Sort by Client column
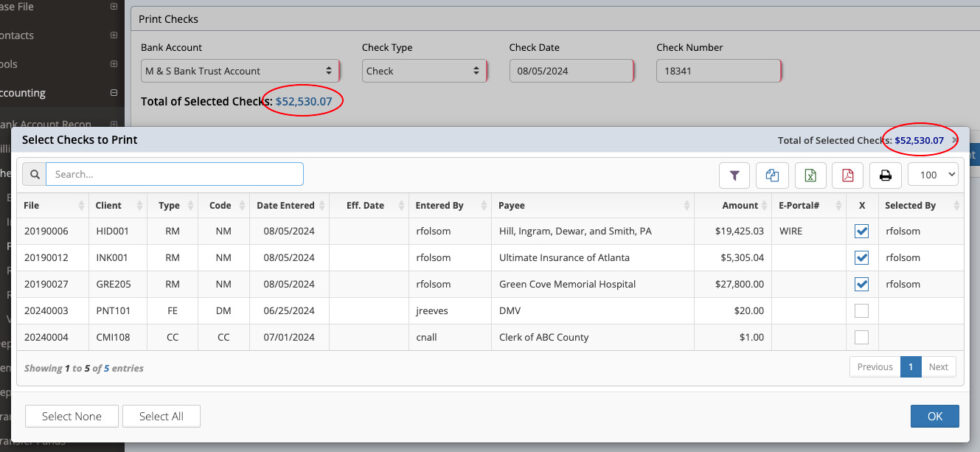Screen dimensions: 980x452 click(x=118, y=206)
